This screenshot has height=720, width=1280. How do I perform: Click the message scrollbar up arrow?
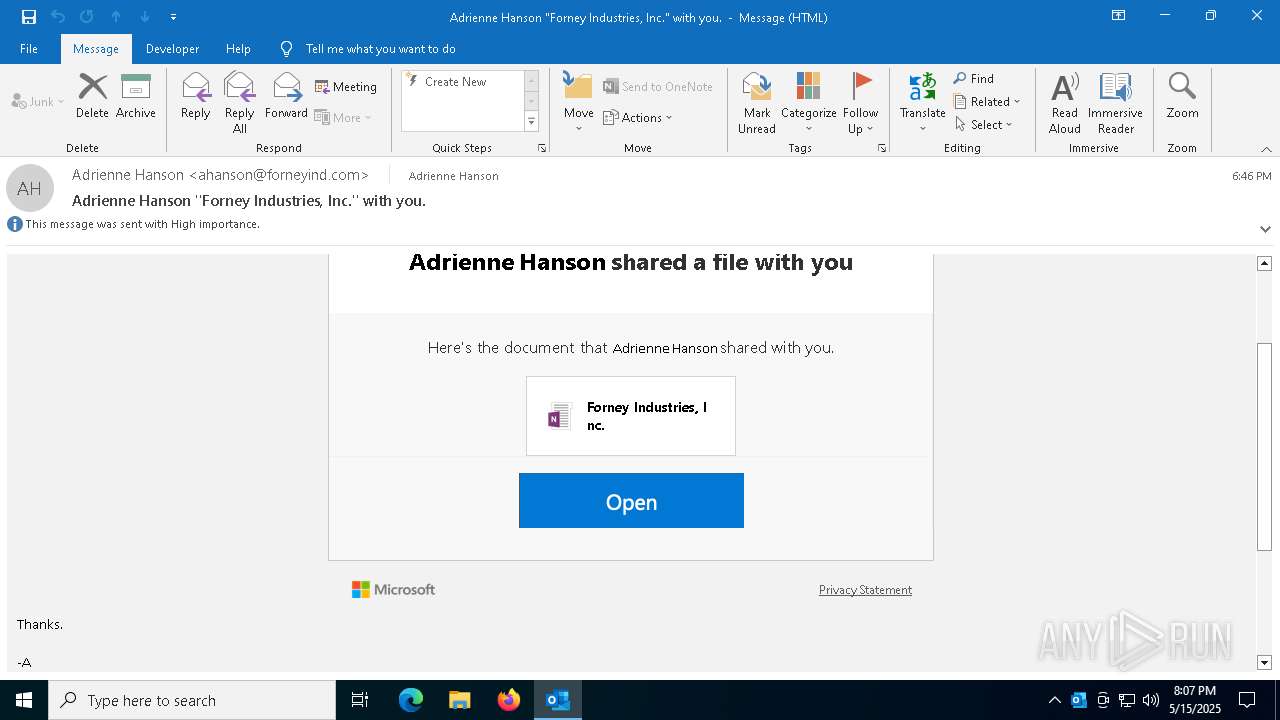1264,263
